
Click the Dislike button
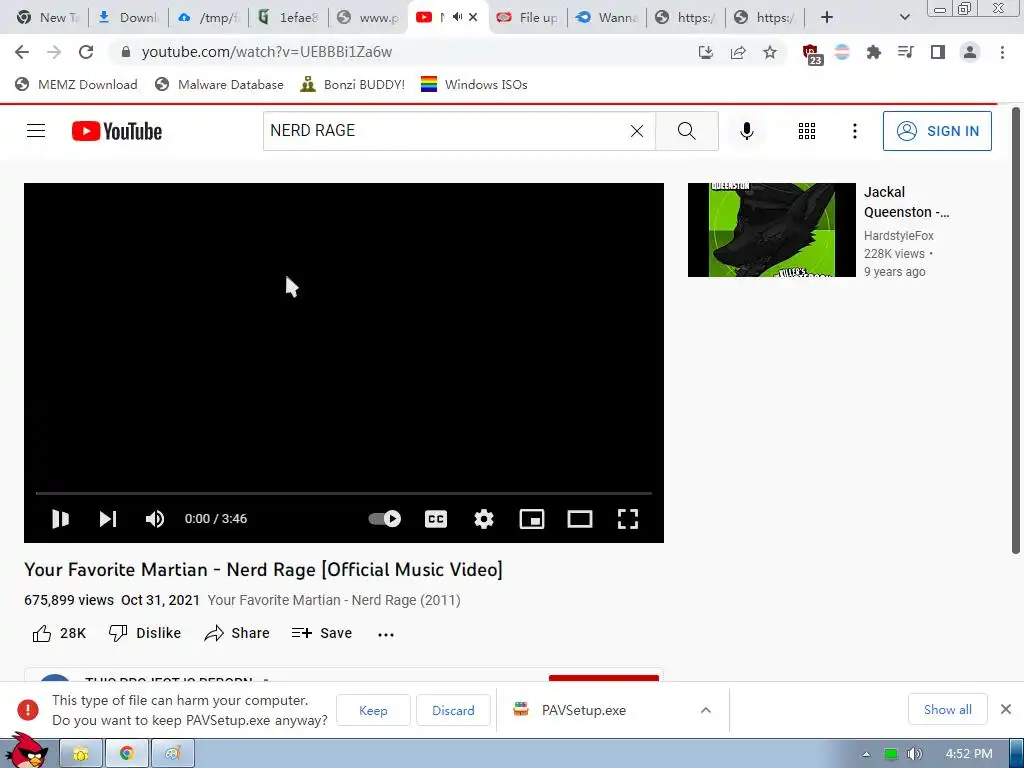click(144, 633)
